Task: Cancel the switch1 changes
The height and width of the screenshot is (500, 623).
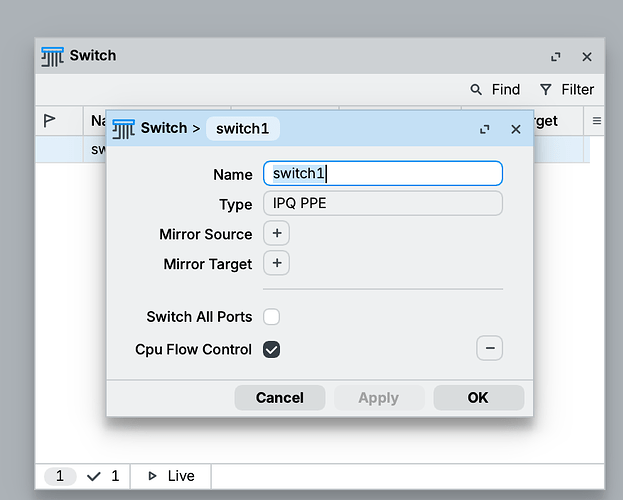Action: coord(280,397)
